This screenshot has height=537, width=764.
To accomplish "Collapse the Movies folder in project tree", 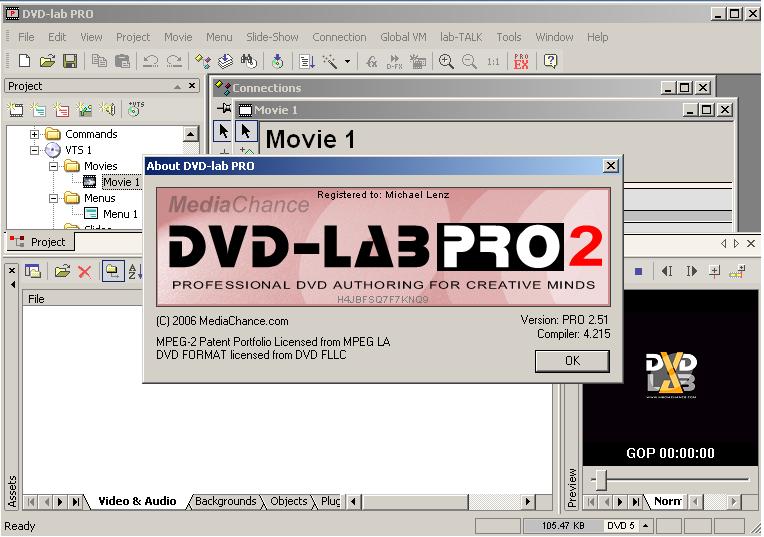I will coord(54,166).
